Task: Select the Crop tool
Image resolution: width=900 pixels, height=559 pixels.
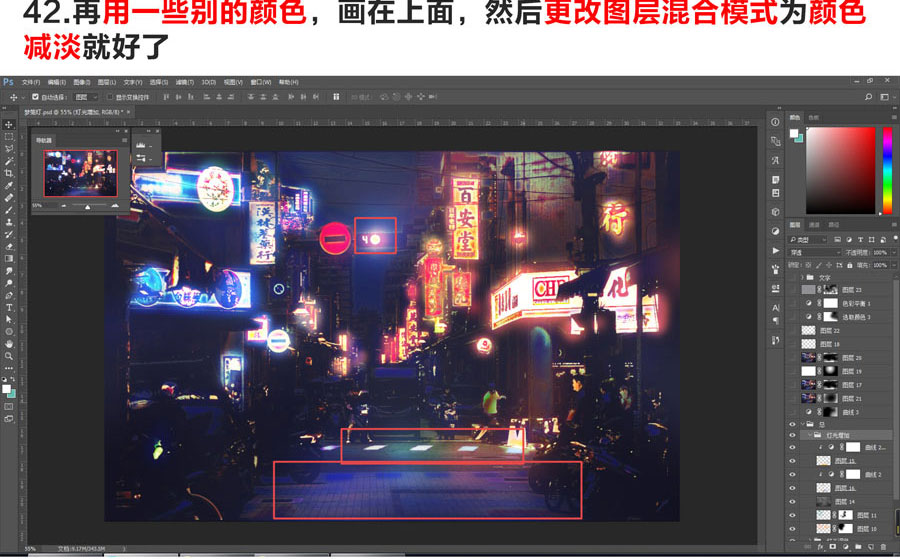Action: coord(9,173)
